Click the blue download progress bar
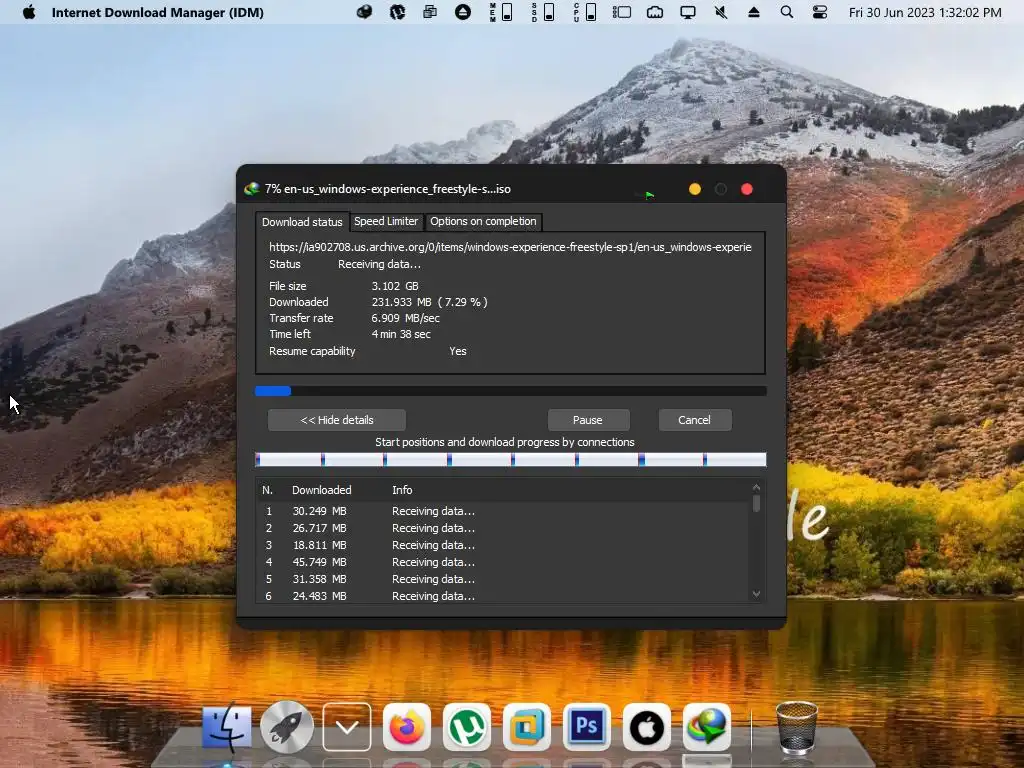The width and height of the screenshot is (1024, 768). [511, 391]
